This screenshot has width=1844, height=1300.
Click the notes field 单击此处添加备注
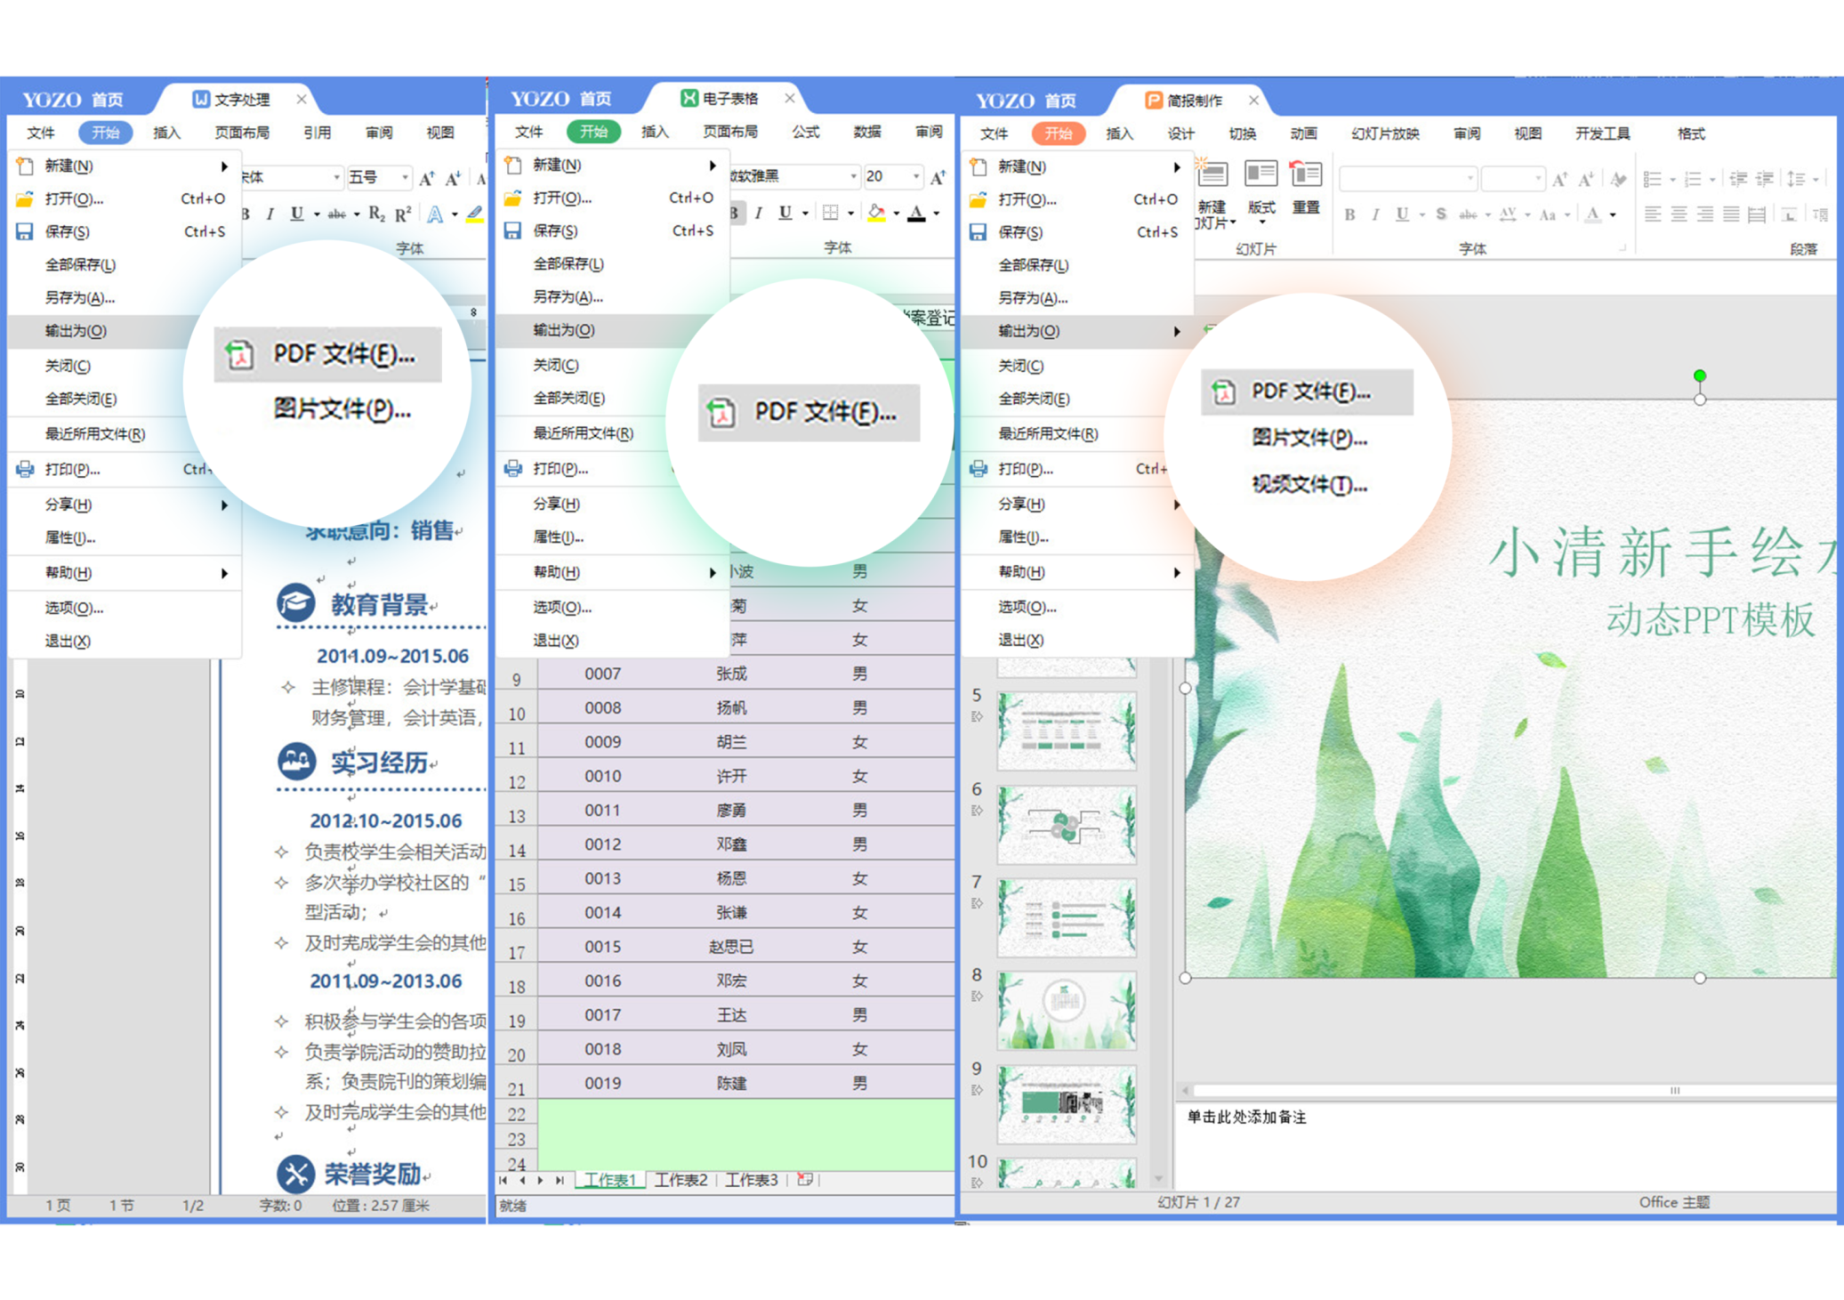[x=1246, y=1117]
